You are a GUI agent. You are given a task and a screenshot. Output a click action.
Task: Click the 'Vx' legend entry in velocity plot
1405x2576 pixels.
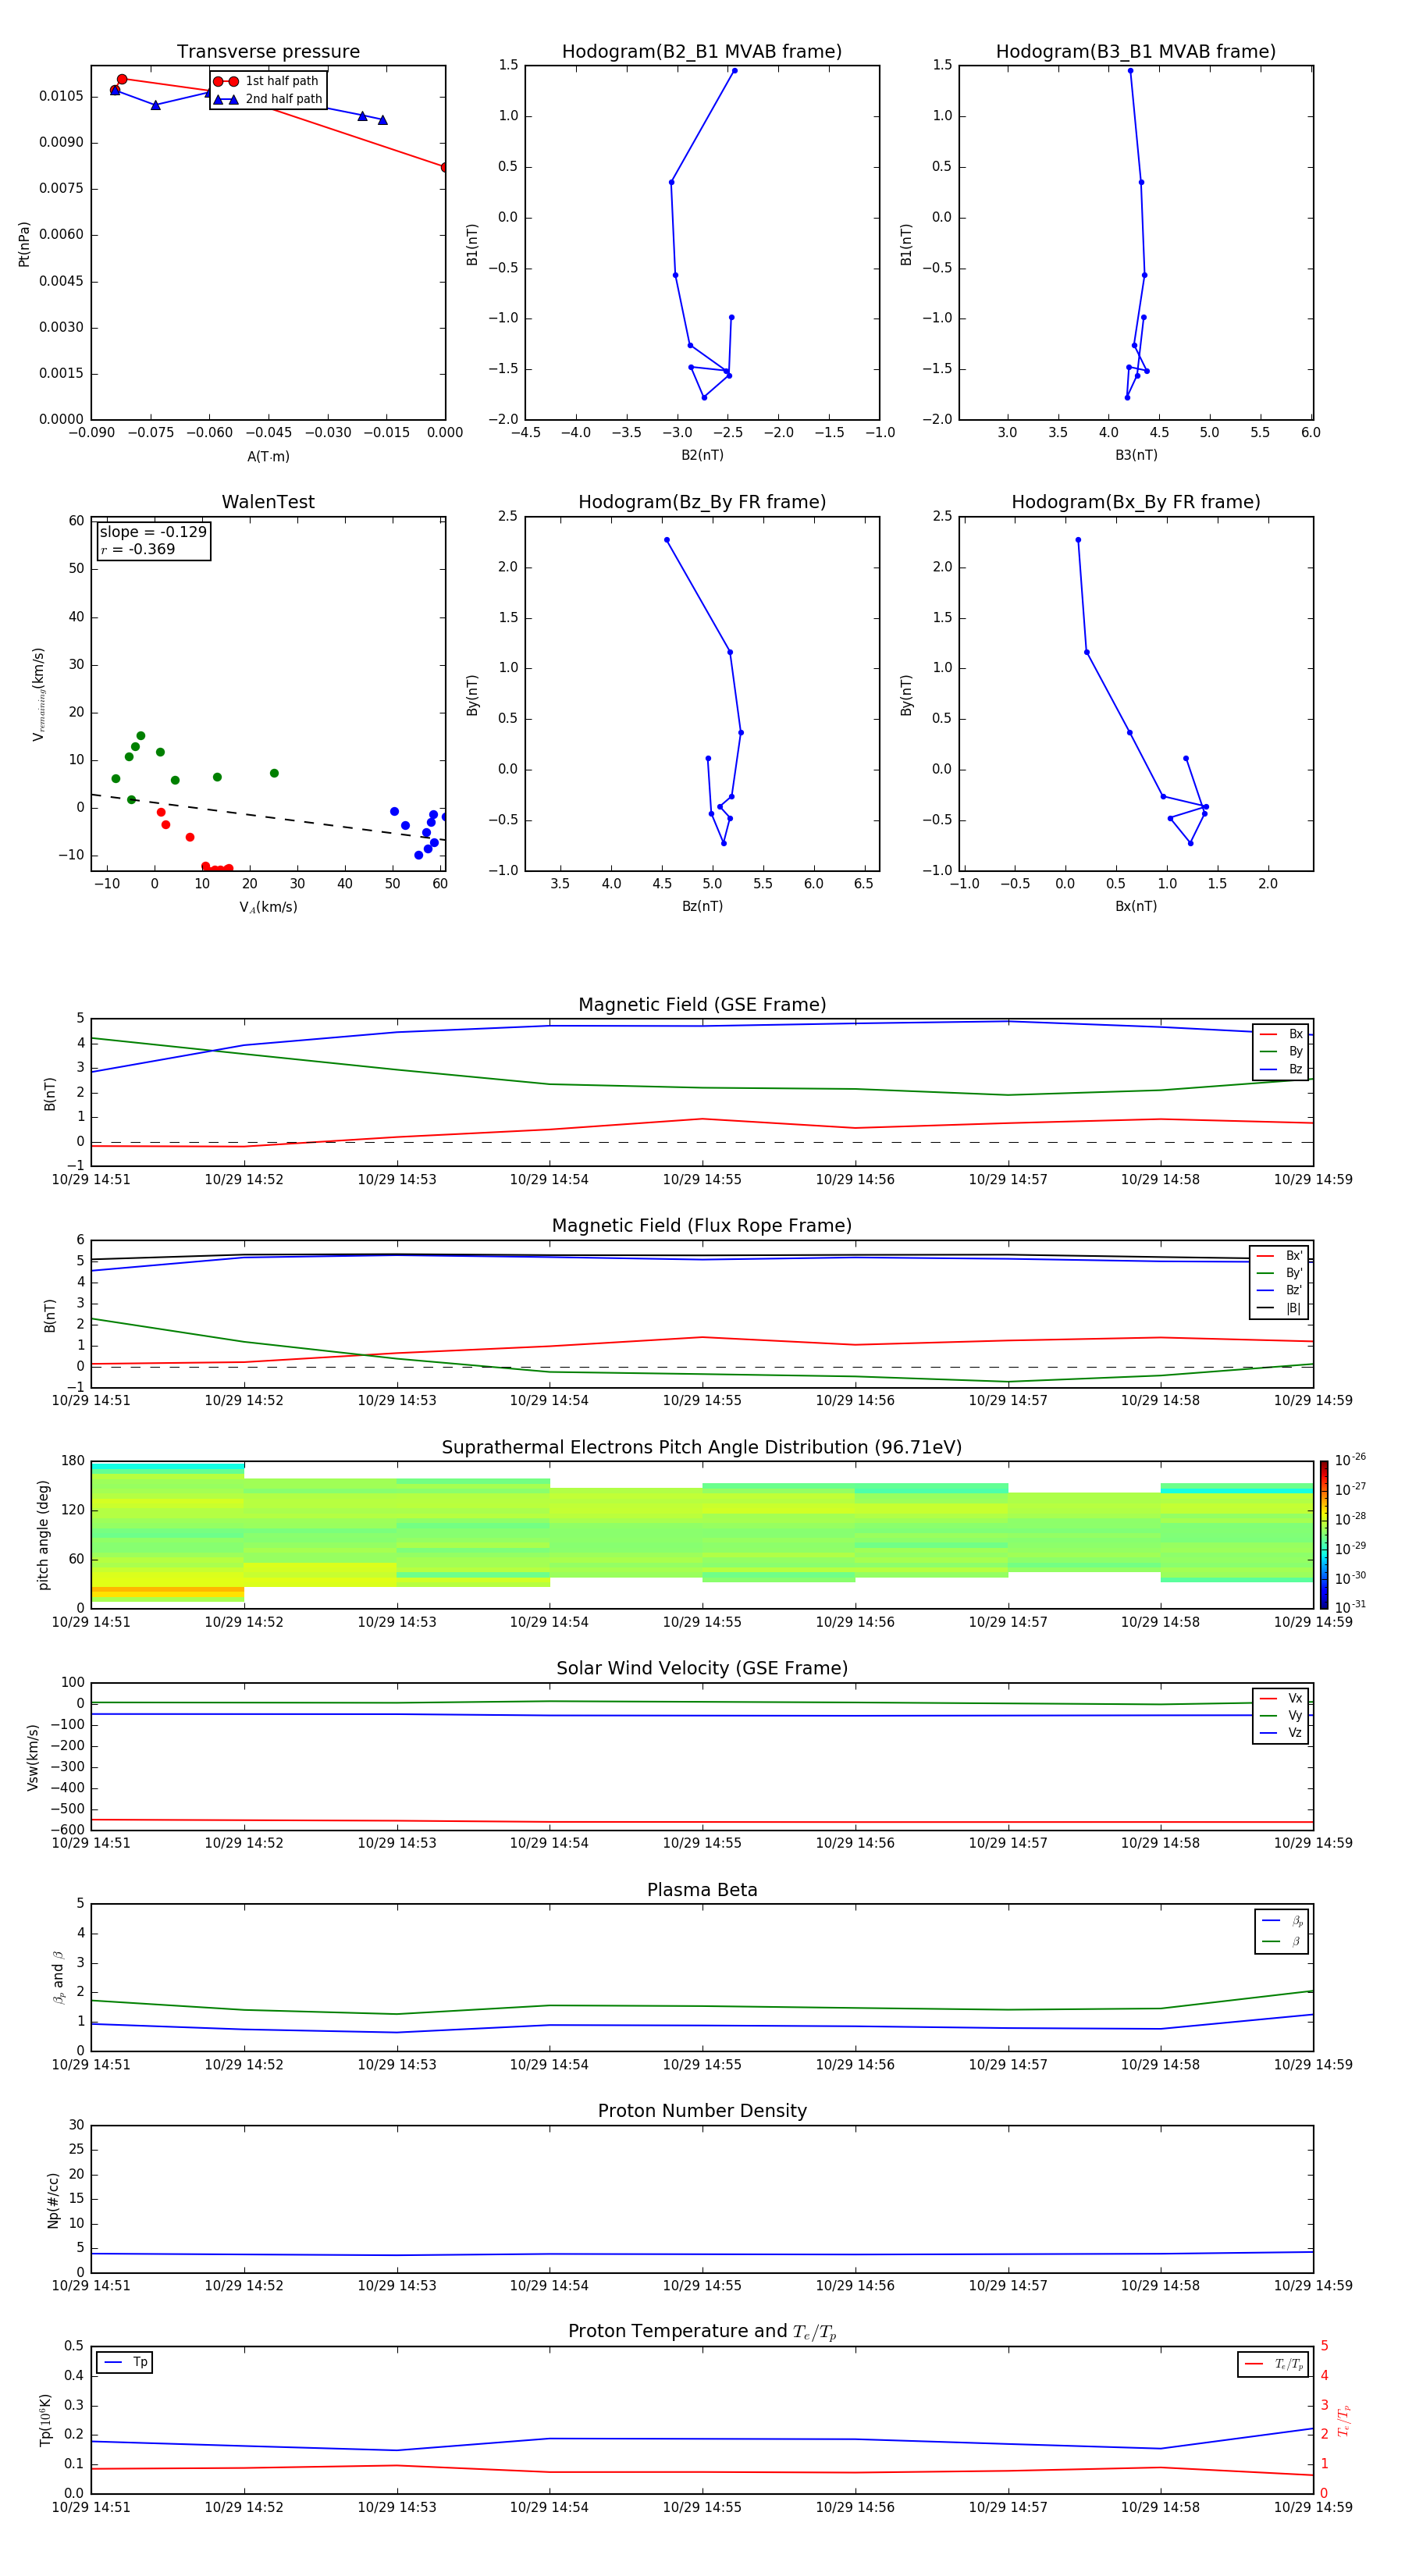tap(1281, 1698)
